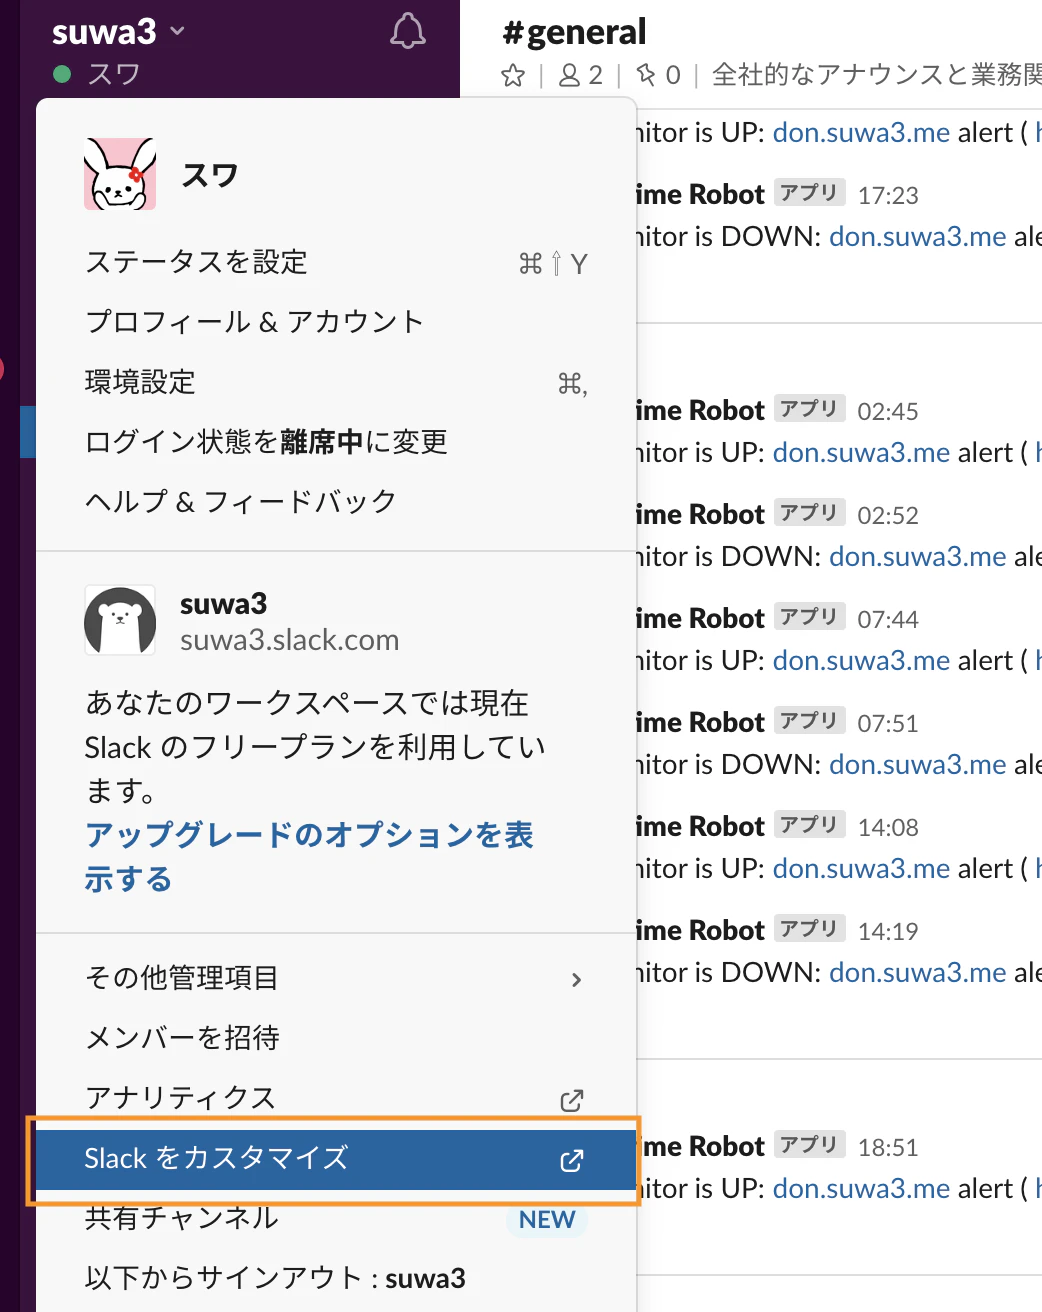Image resolution: width=1042 pixels, height=1312 pixels.
Task: Click the suwa3 workspace name dropdown arrow
Action: (178, 31)
